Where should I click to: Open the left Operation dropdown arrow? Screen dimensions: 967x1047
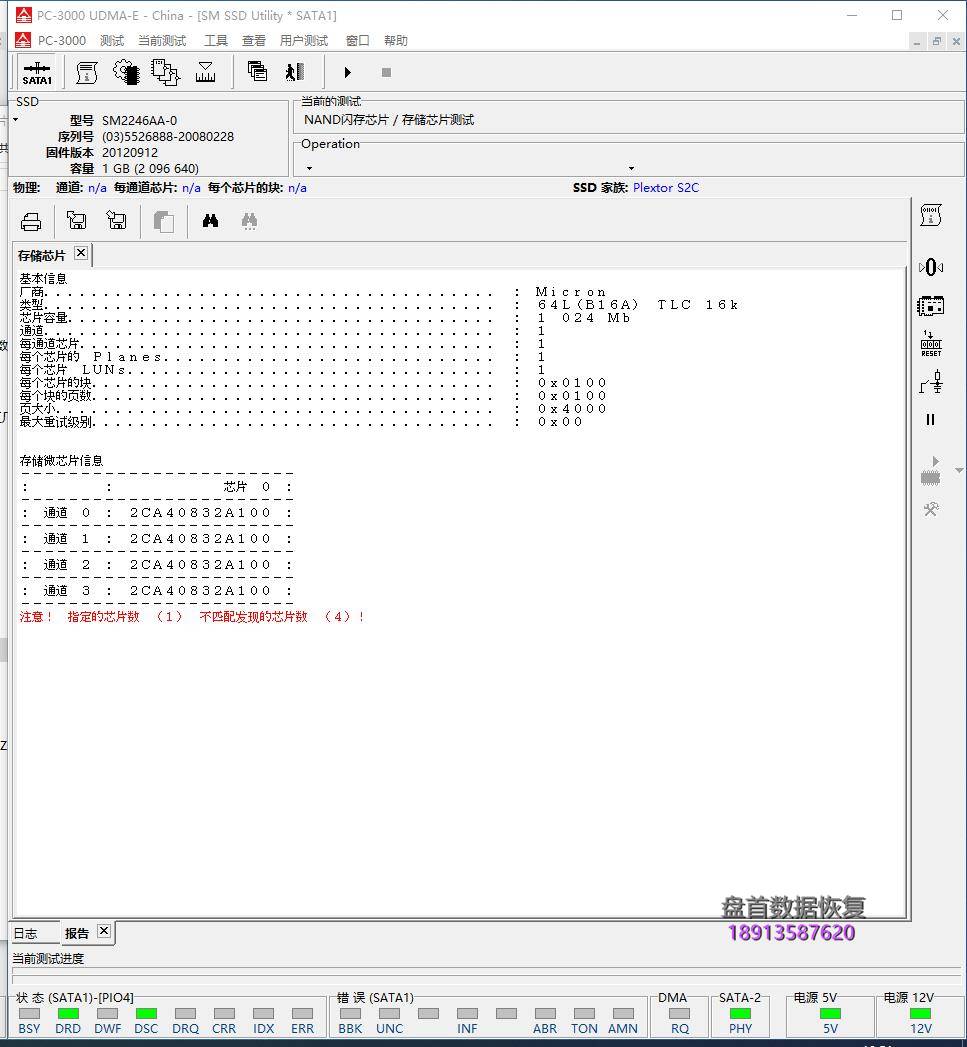click(x=309, y=168)
